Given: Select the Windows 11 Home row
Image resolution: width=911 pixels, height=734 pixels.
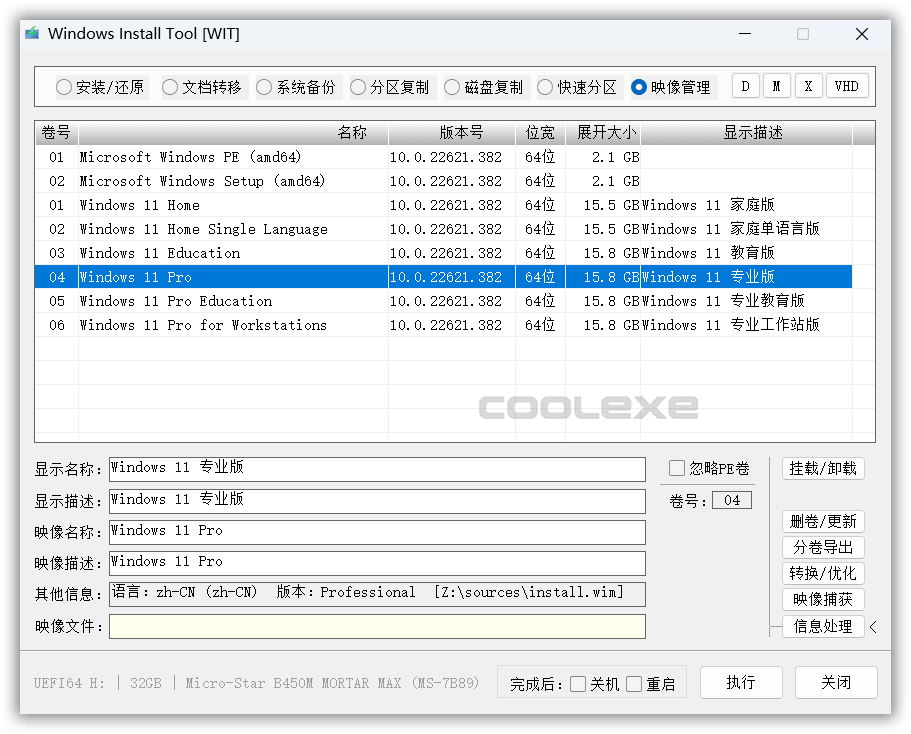Looking at the screenshot, I should [x=444, y=205].
